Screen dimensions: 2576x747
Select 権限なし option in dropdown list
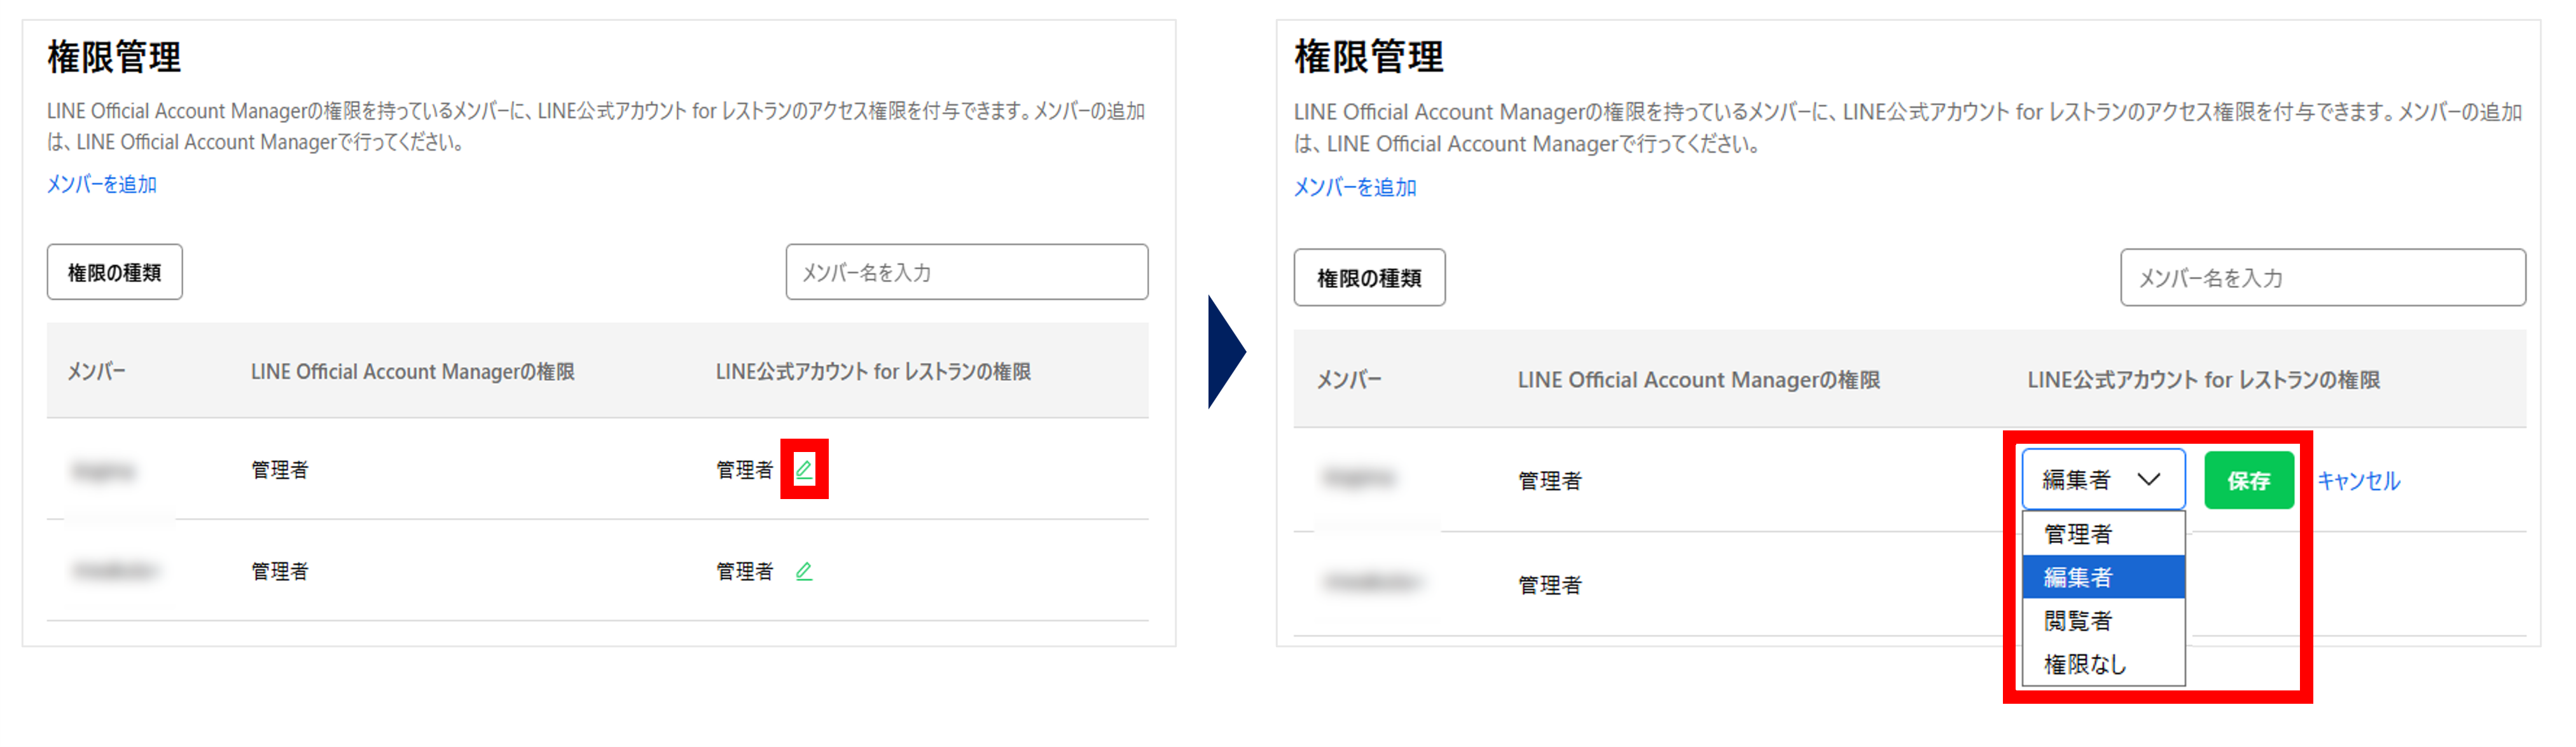pos(2103,664)
